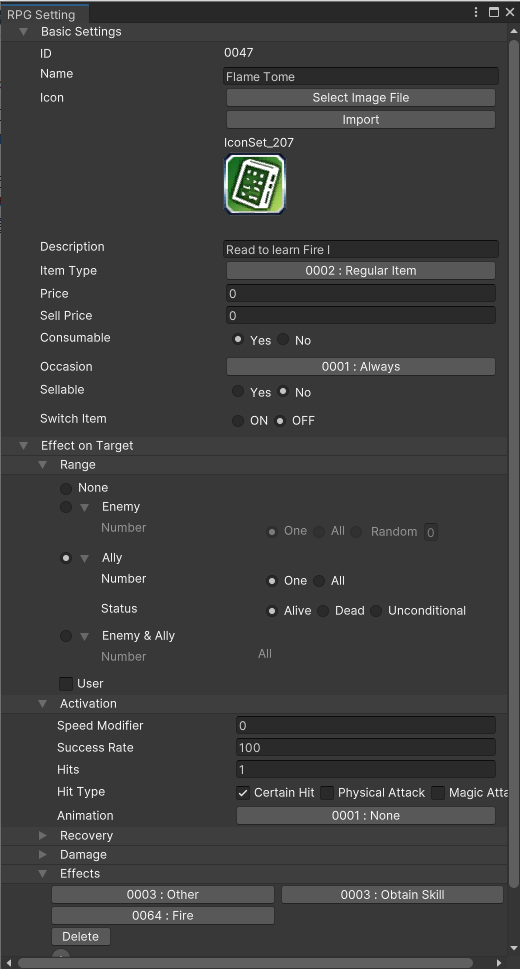Click the scroll down arrow of vertical scrollbar
This screenshot has height=969, width=520.
pos(513,948)
